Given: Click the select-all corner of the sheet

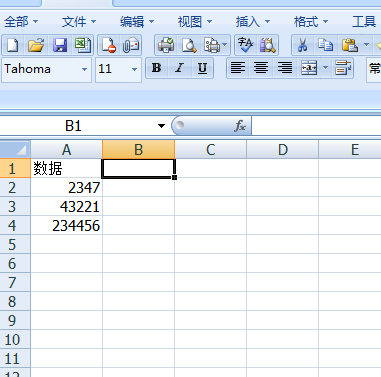Looking at the screenshot, I should coord(15,150).
